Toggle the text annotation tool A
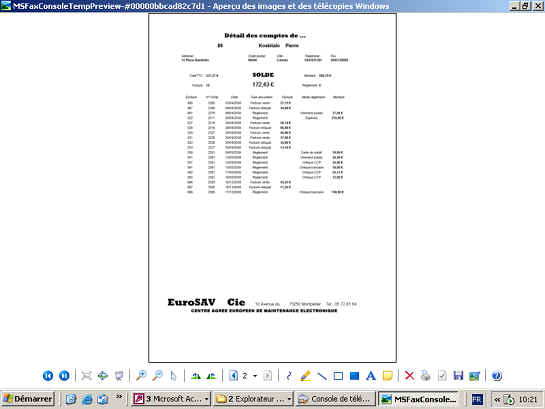The image size is (545, 409). 371,376
